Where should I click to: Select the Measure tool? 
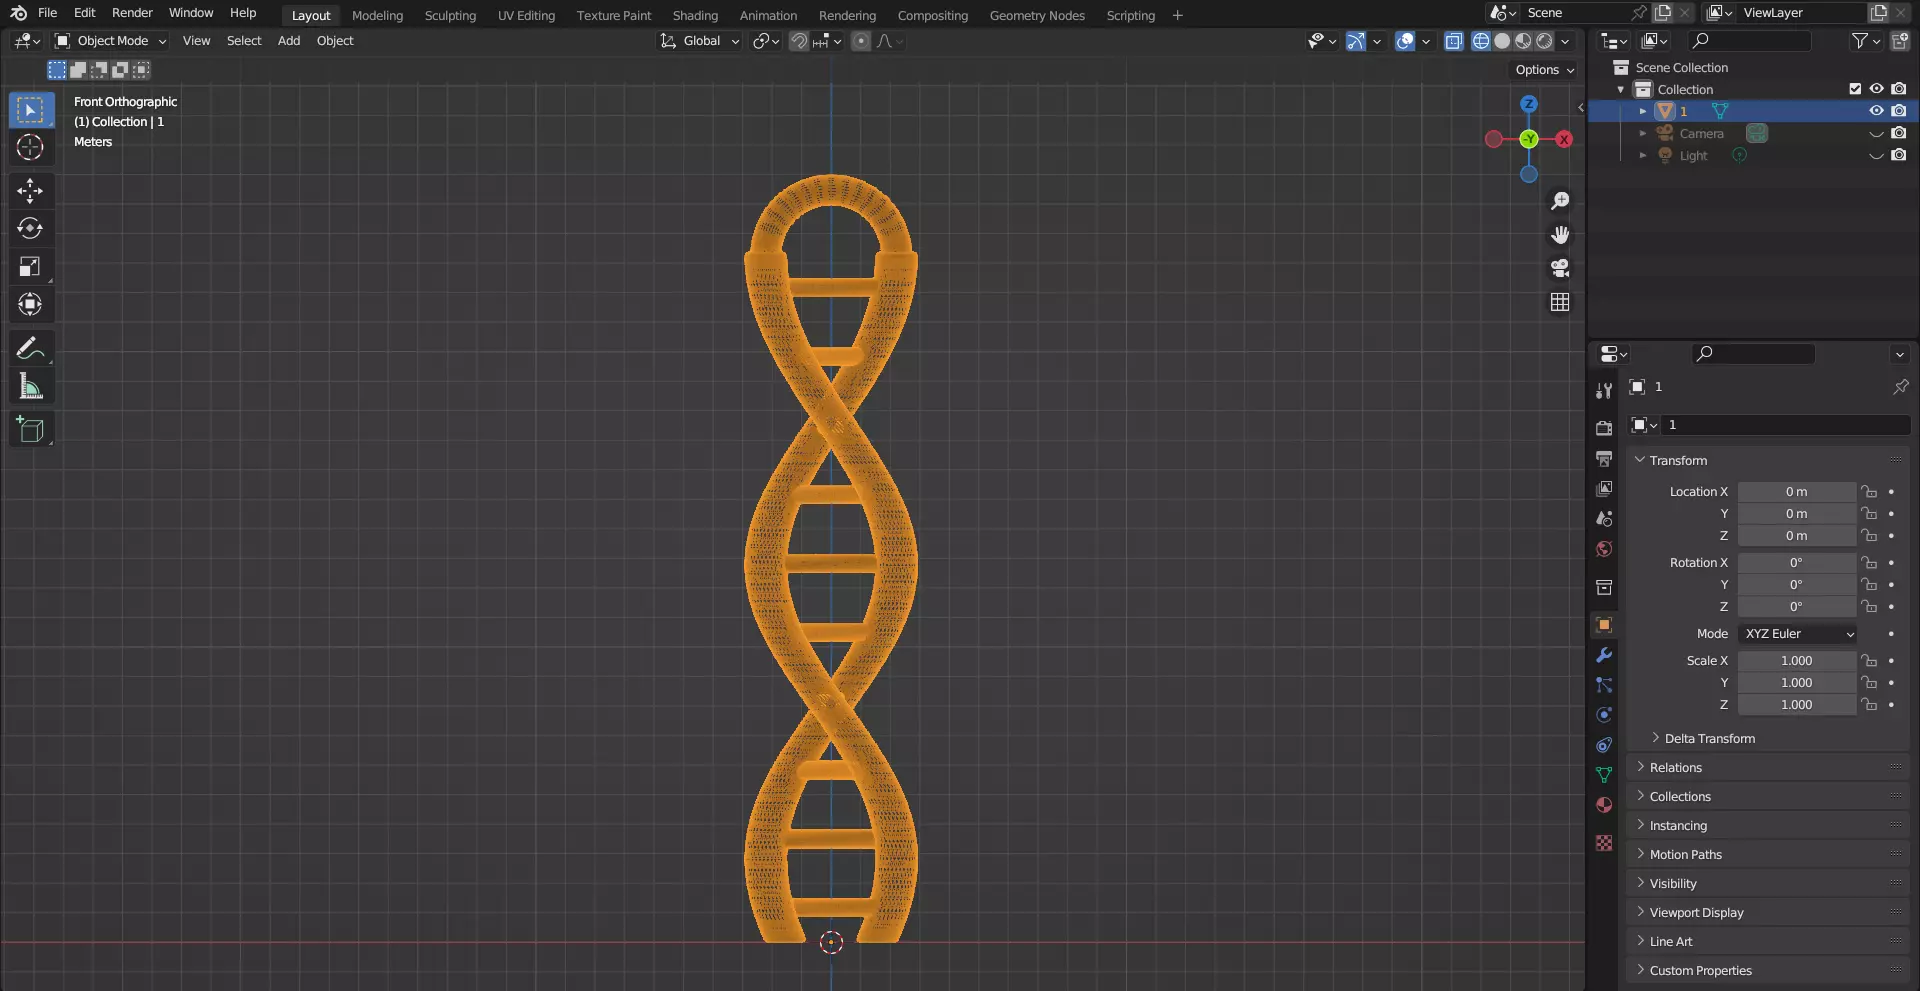point(31,386)
